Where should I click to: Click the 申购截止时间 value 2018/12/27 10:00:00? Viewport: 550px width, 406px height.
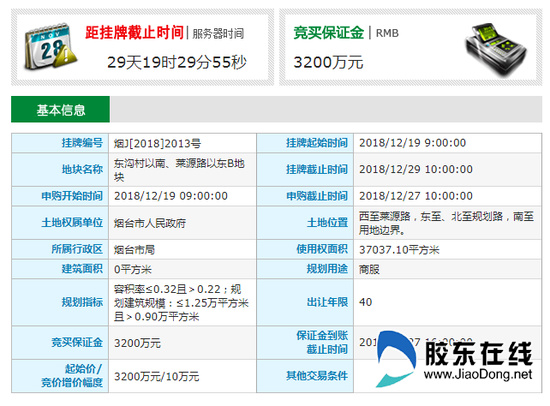tap(416, 196)
